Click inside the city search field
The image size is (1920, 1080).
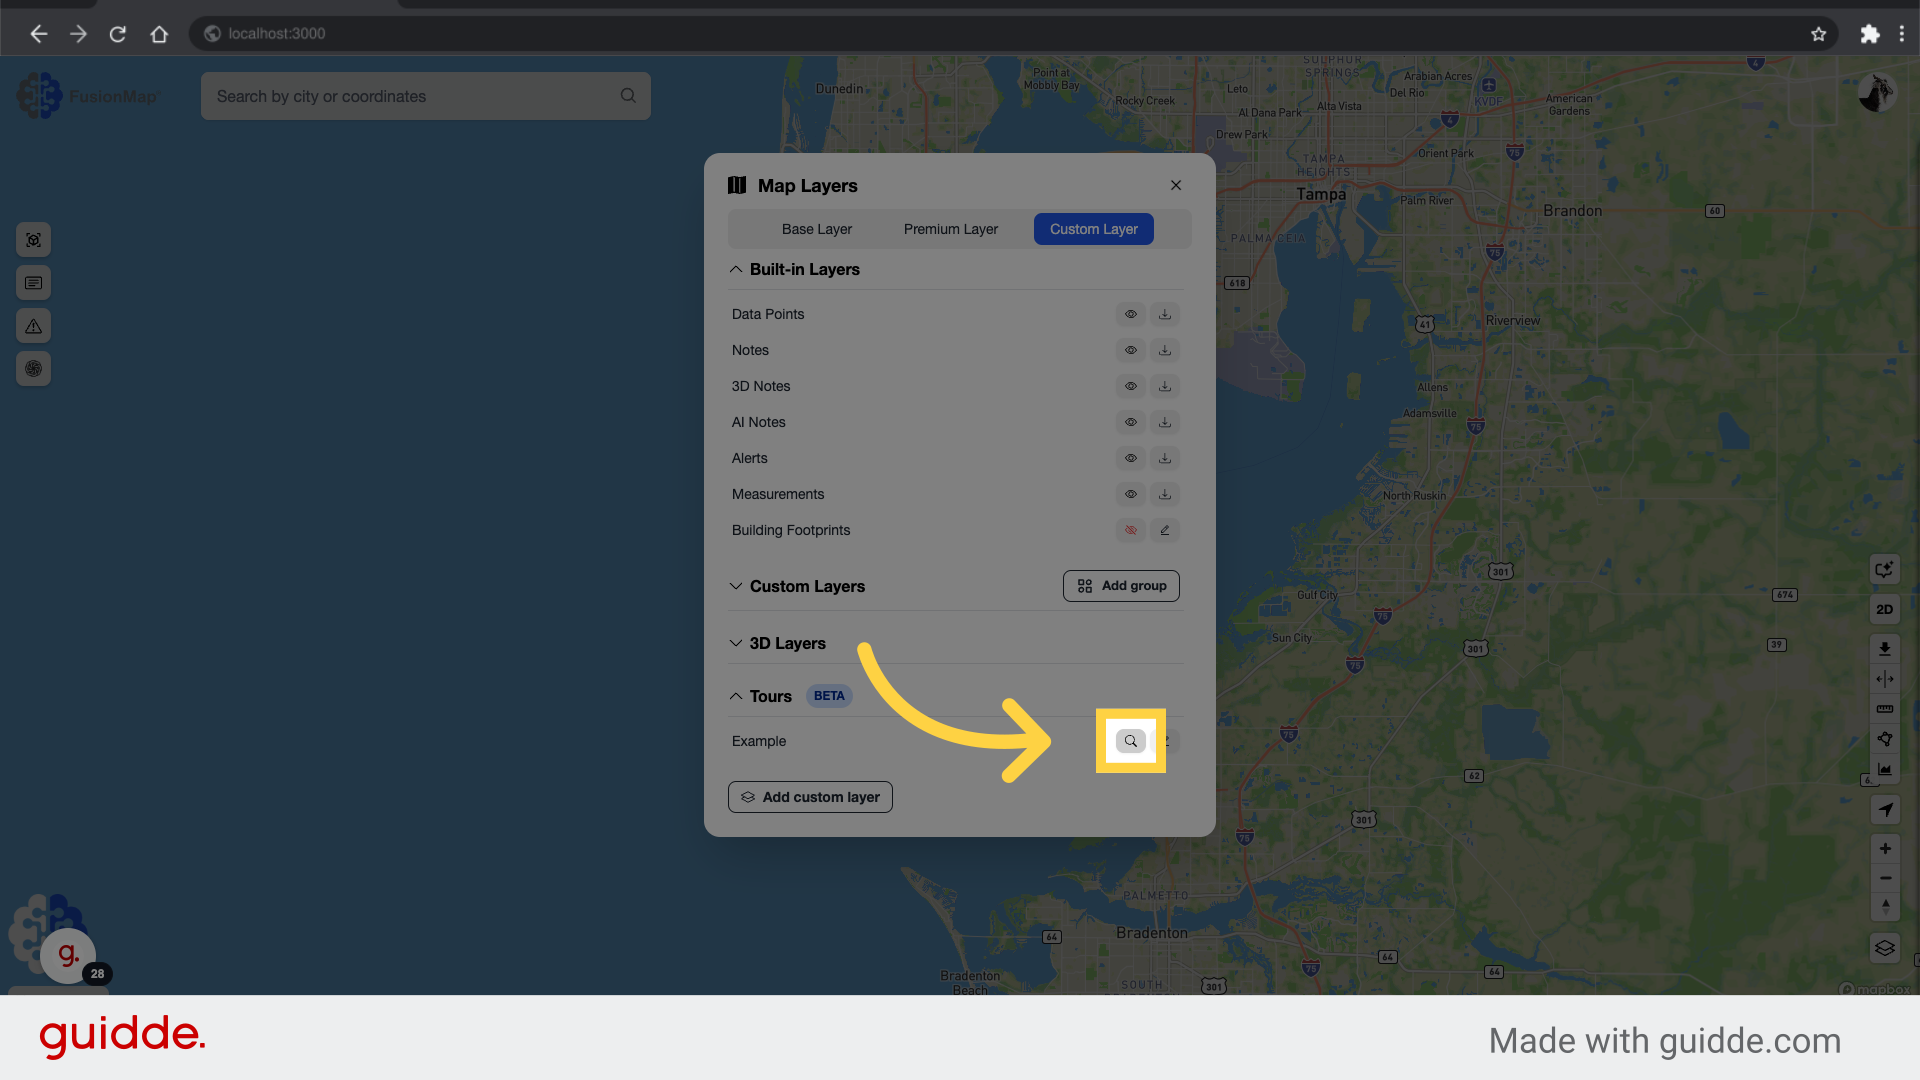point(420,96)
